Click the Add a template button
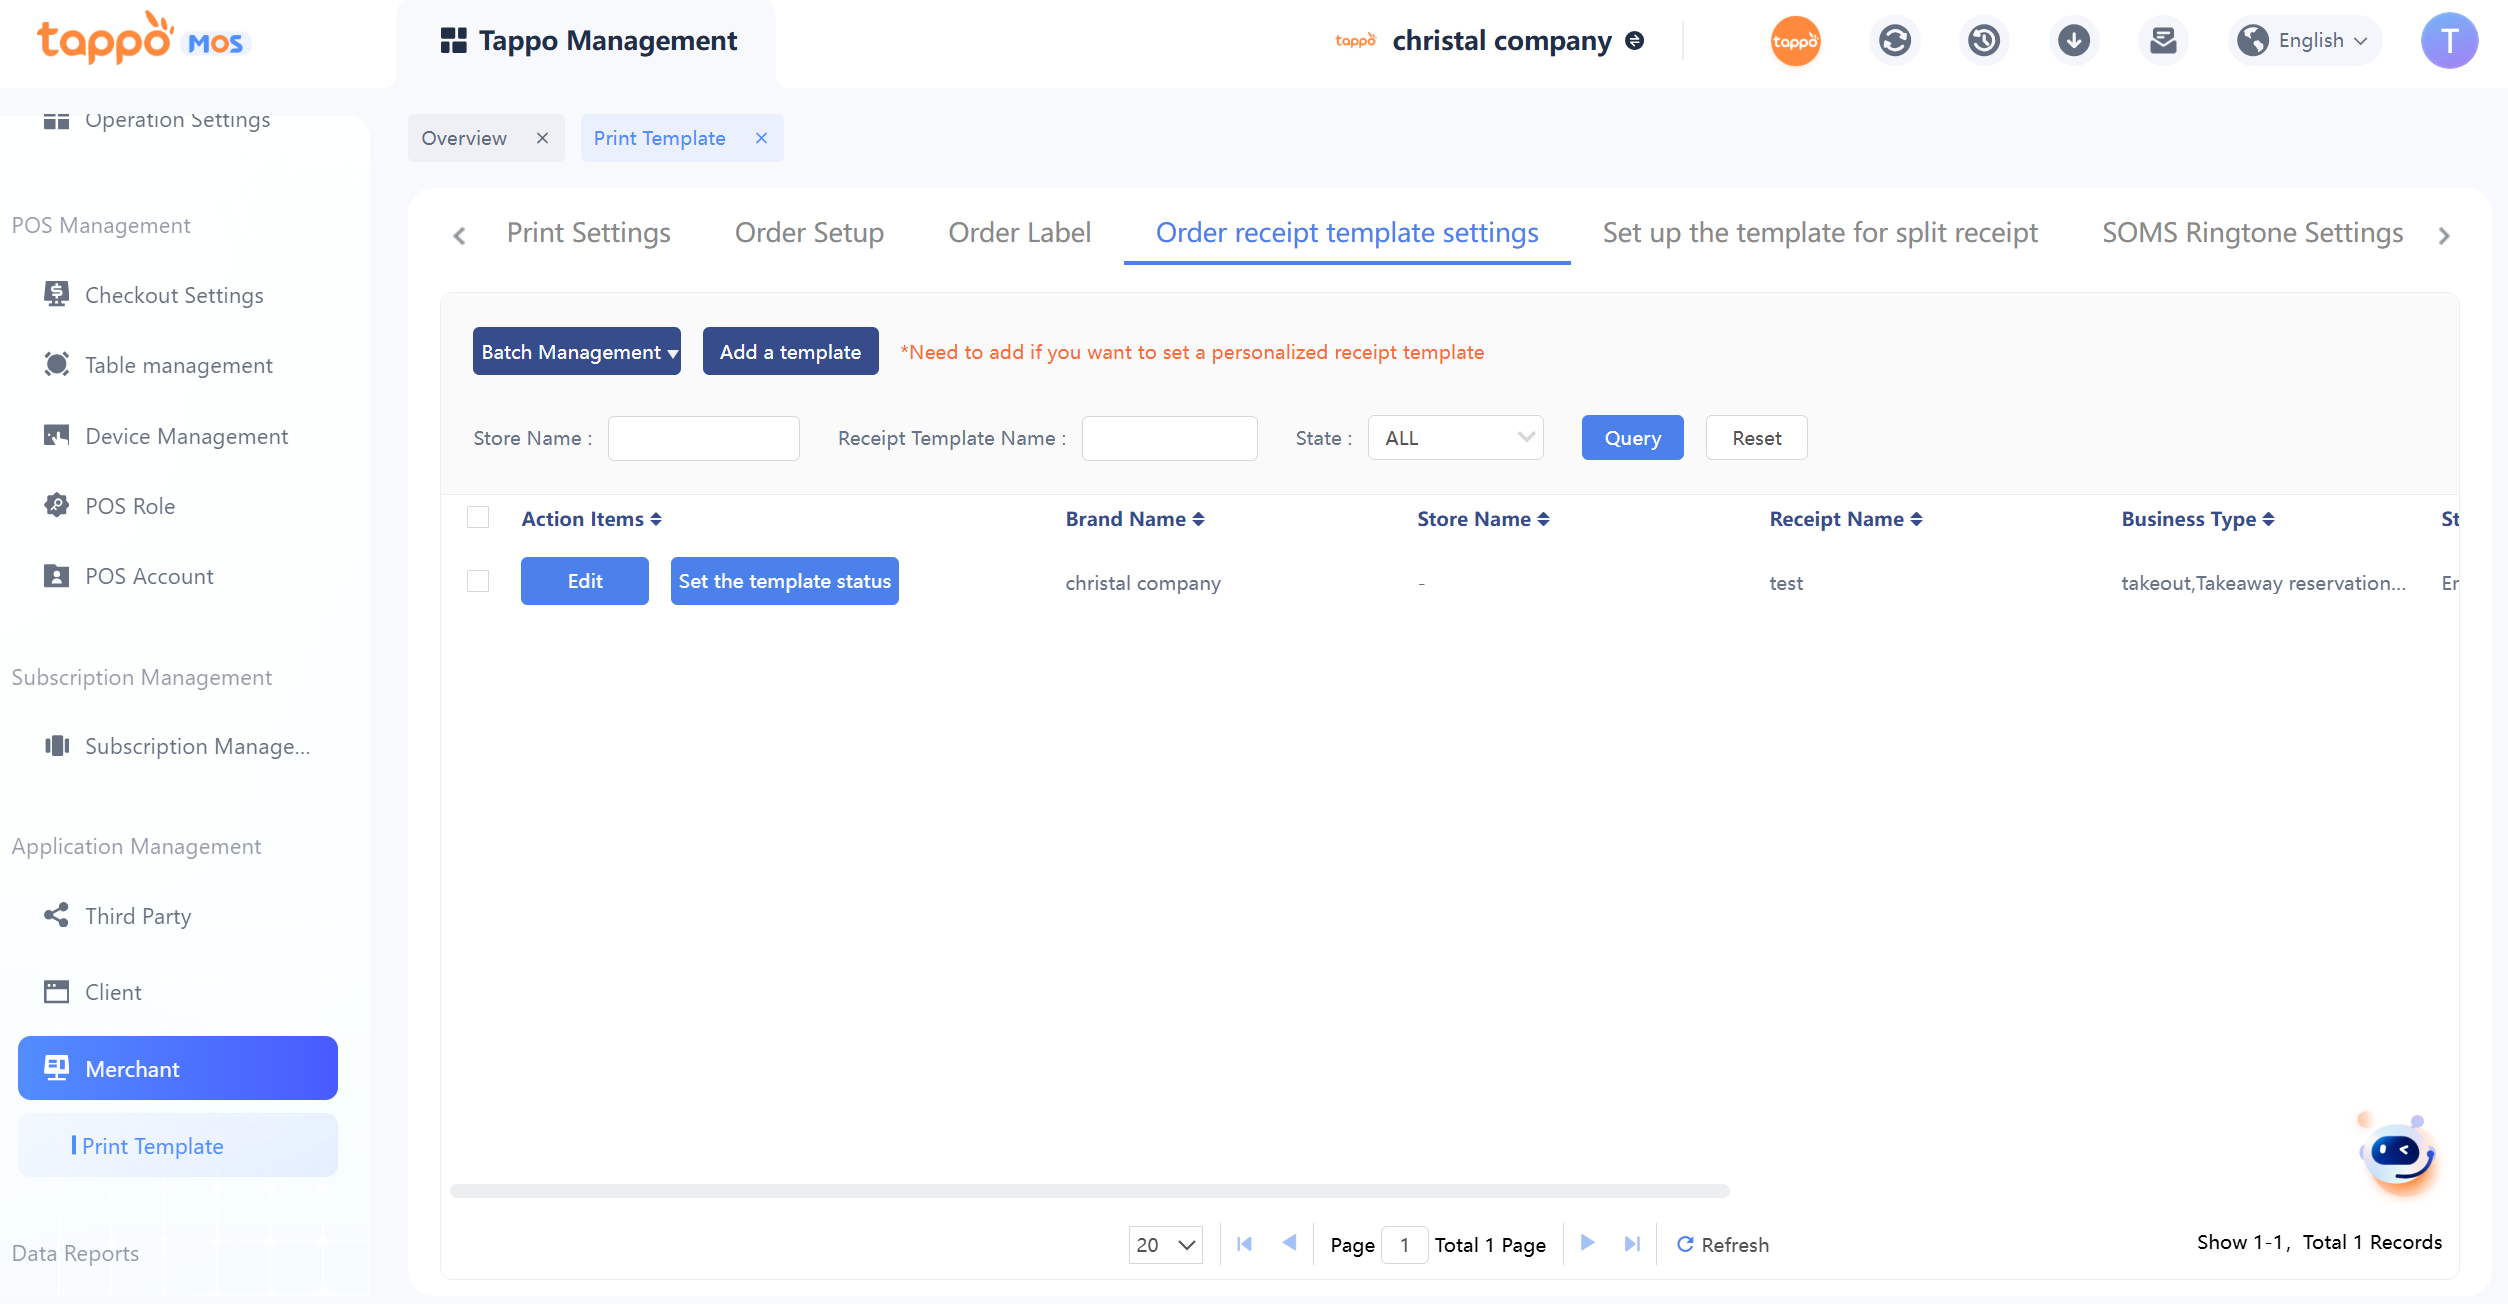 tap(790, 352)
